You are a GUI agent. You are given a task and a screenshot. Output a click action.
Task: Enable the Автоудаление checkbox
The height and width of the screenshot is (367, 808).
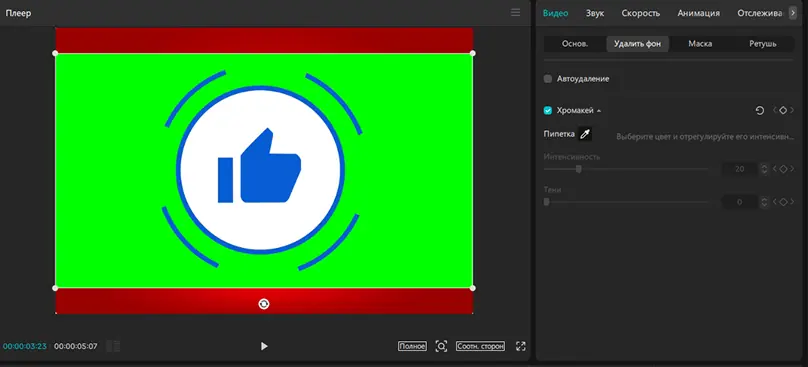(x=548, y=79)
